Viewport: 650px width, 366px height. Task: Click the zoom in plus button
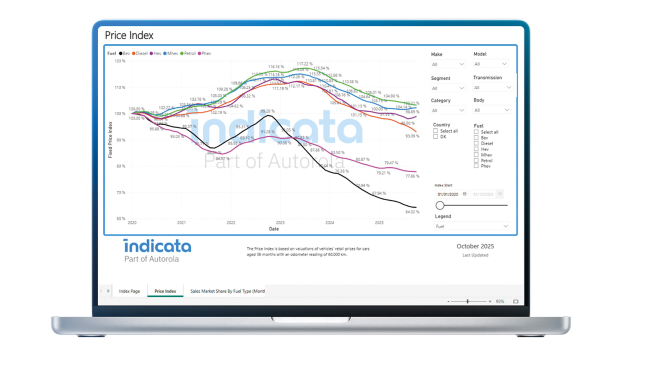pyautogui.click(x=490, y=301)
